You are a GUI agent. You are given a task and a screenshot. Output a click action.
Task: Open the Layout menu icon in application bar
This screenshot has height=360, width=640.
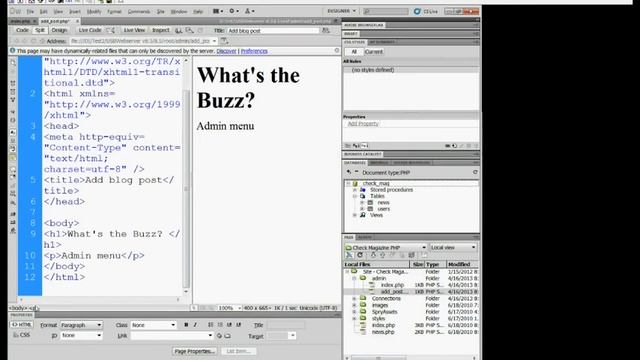[x=218, y=11]
